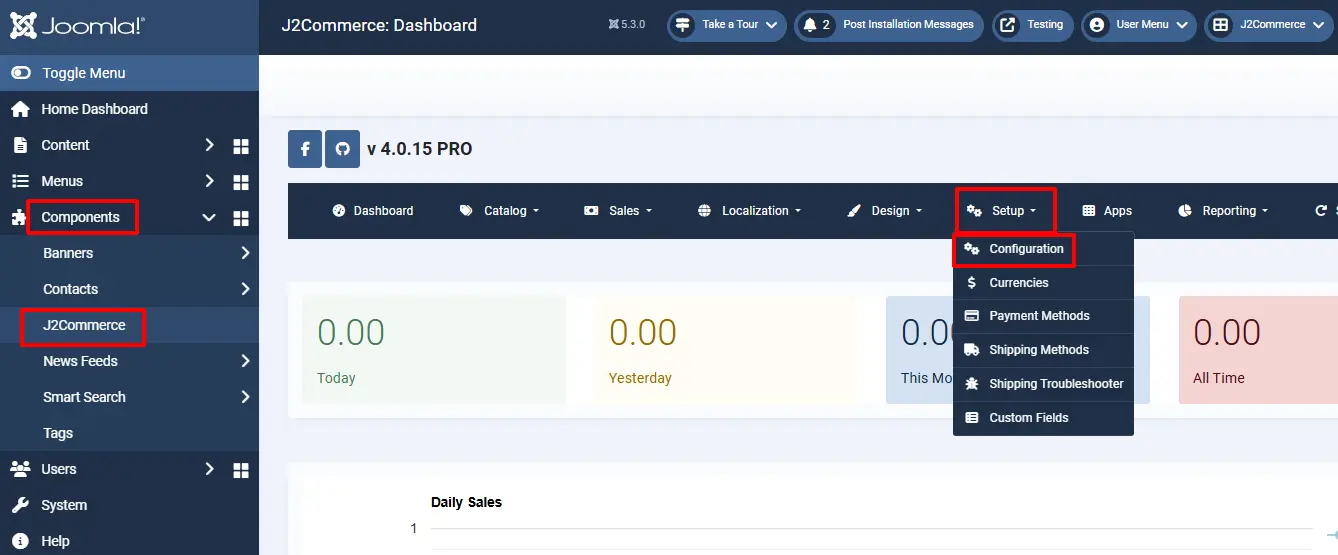1338x555 pixels.
Task: Click the Joomla logo
Action: pos(77,25)
